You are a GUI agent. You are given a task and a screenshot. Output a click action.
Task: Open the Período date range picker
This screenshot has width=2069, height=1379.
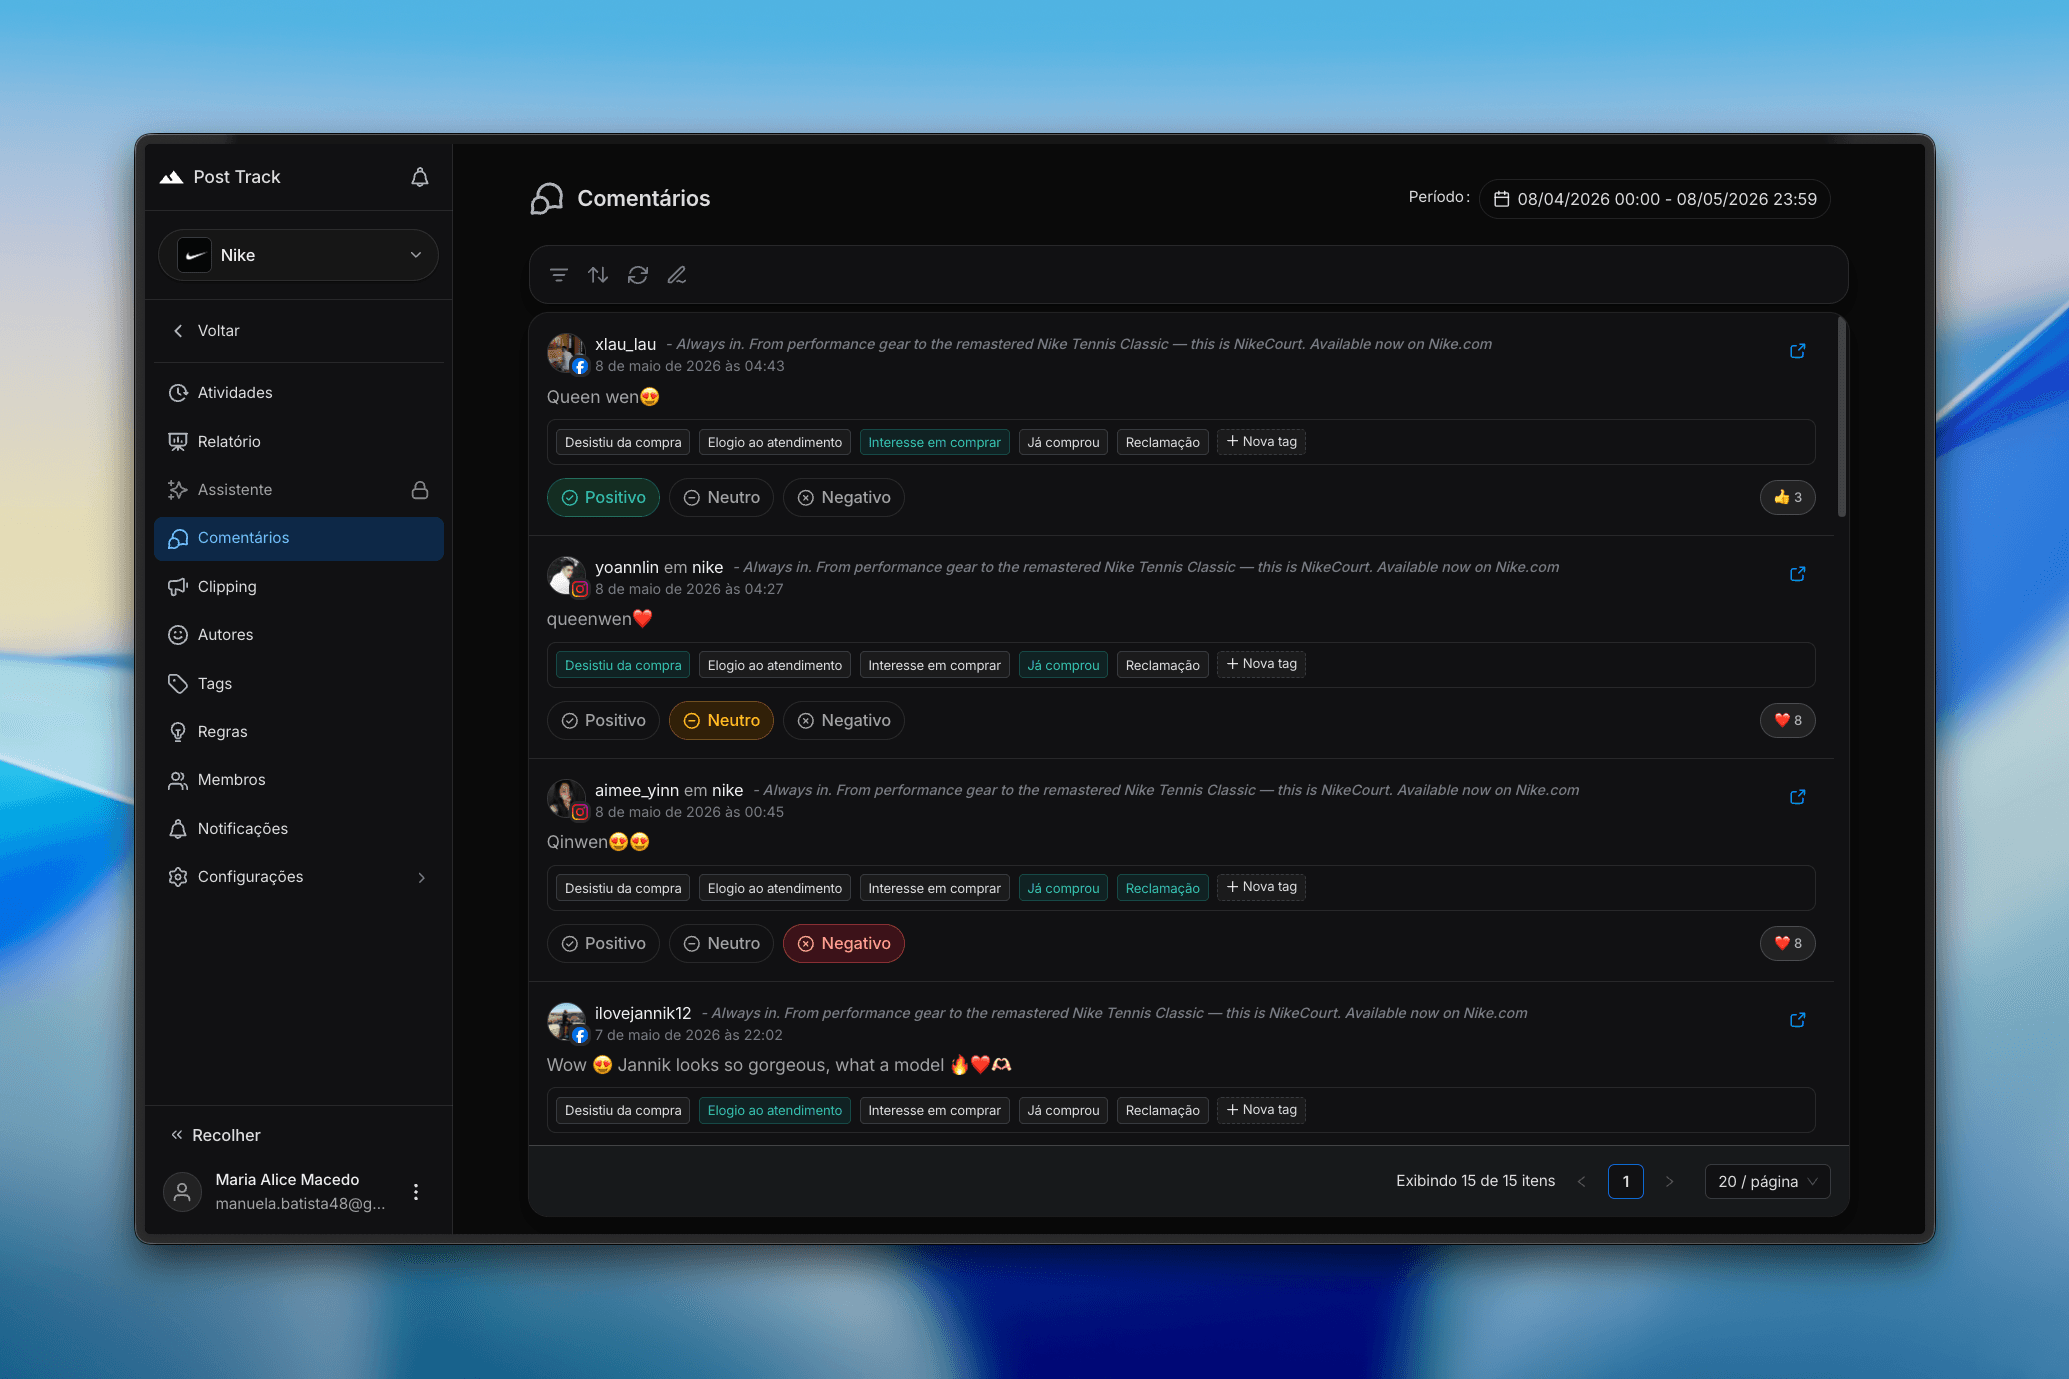[1655, 199]
